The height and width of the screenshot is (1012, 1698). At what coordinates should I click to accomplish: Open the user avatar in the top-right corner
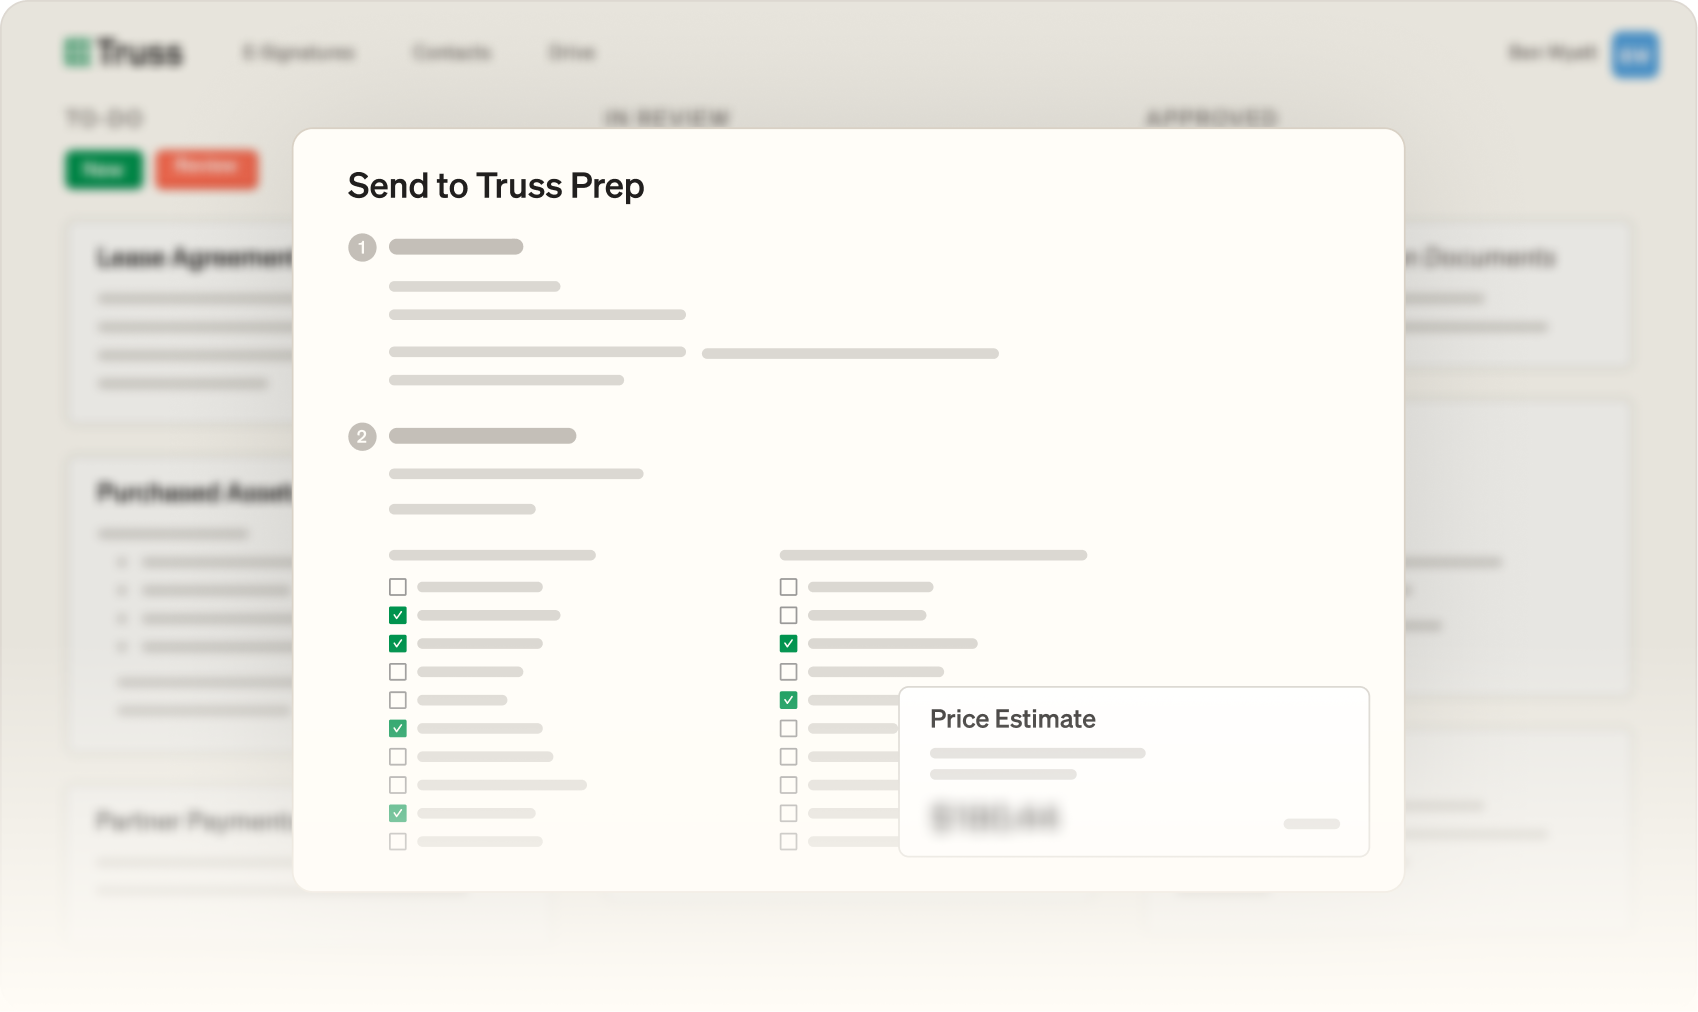pyautogui.click(x=1635, y=54)
